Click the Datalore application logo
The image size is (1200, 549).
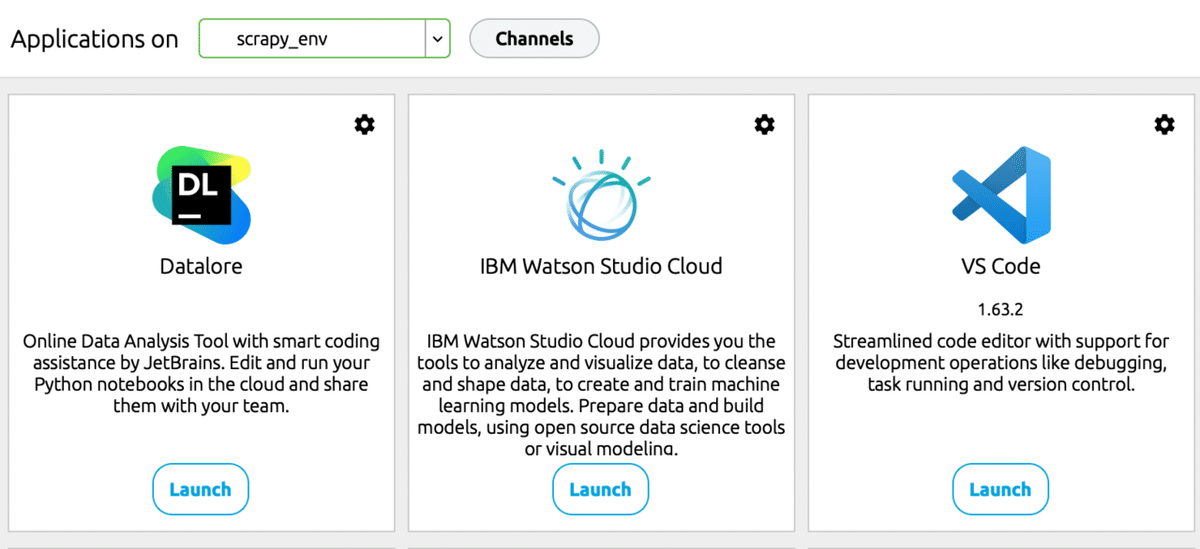[201, 195]
